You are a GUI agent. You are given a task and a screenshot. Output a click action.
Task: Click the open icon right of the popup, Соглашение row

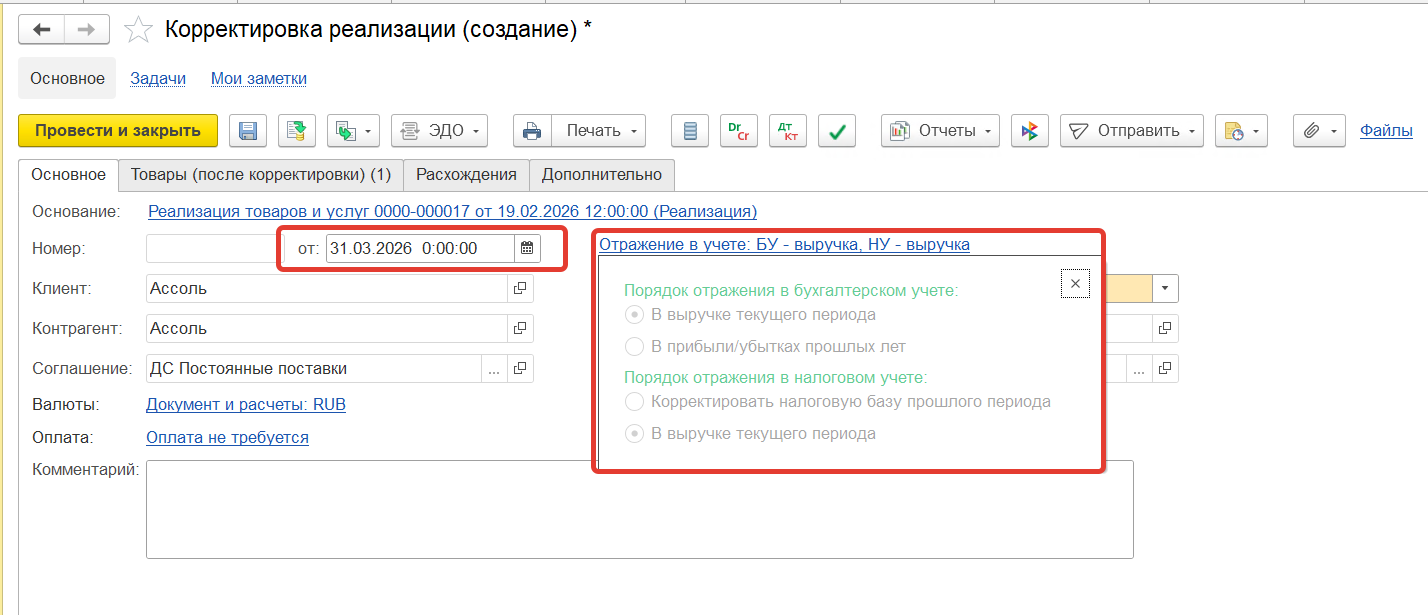1165,369
